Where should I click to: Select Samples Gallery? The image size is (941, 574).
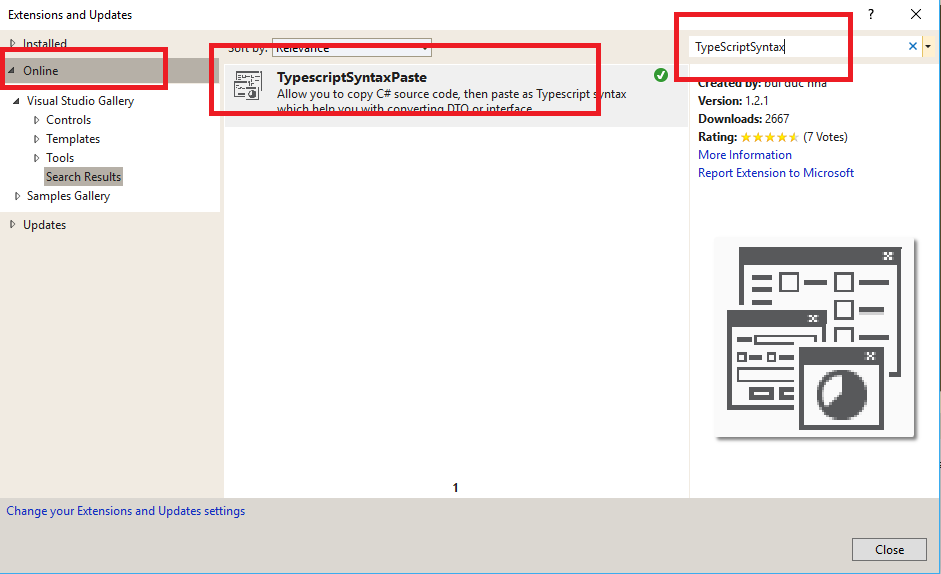pyautogui.click(x=68, y=196)
